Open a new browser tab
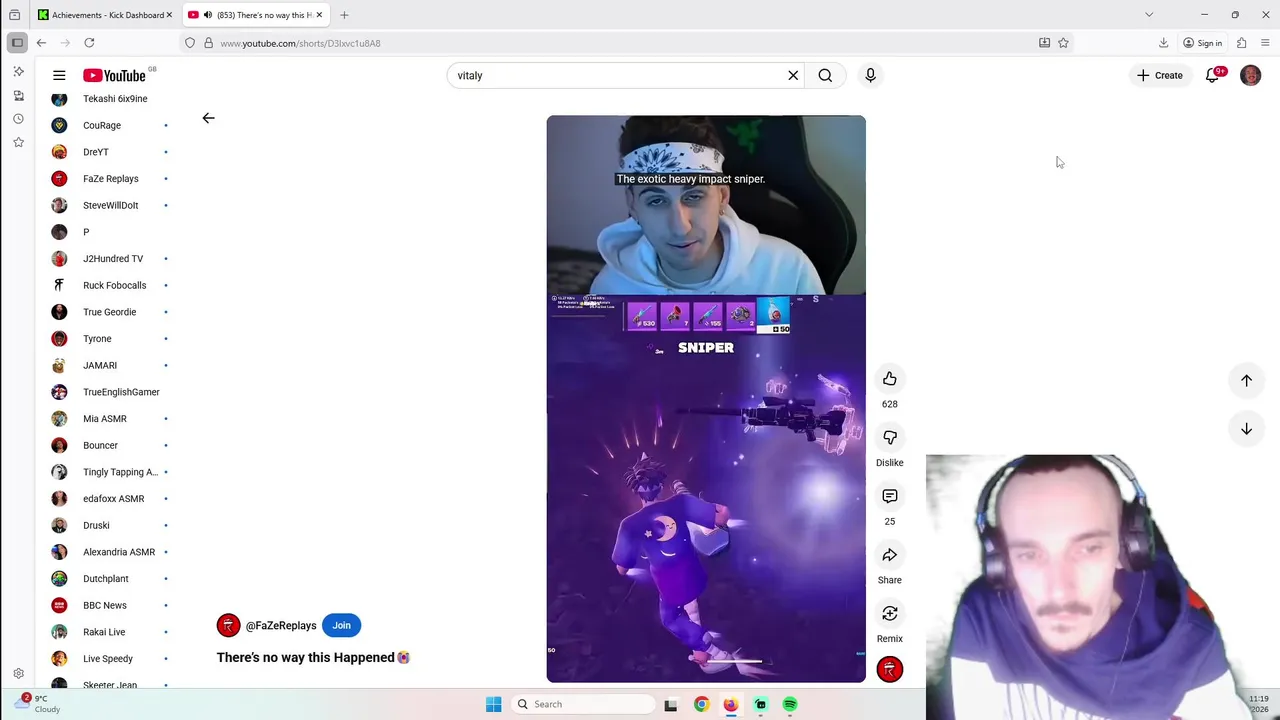This screenshot has width=1280, height=720. [344, 15]
